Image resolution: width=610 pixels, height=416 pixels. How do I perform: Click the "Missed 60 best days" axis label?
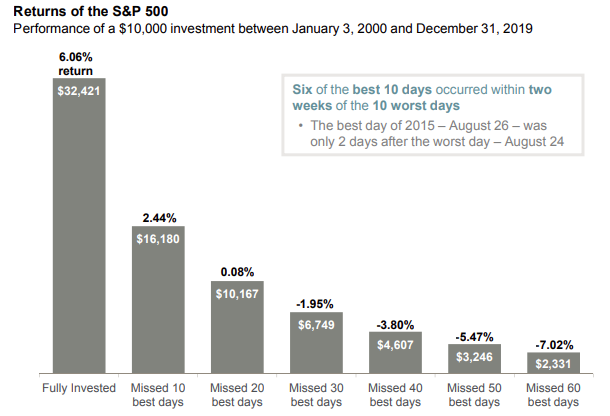pos(554,394)
